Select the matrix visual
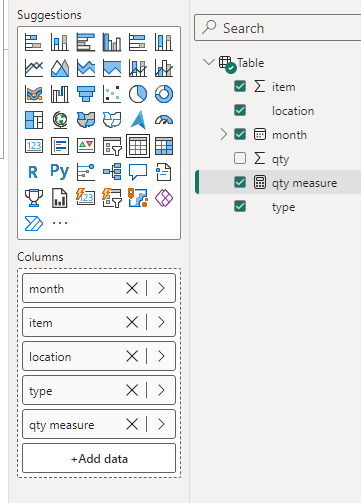 (164, 146)
